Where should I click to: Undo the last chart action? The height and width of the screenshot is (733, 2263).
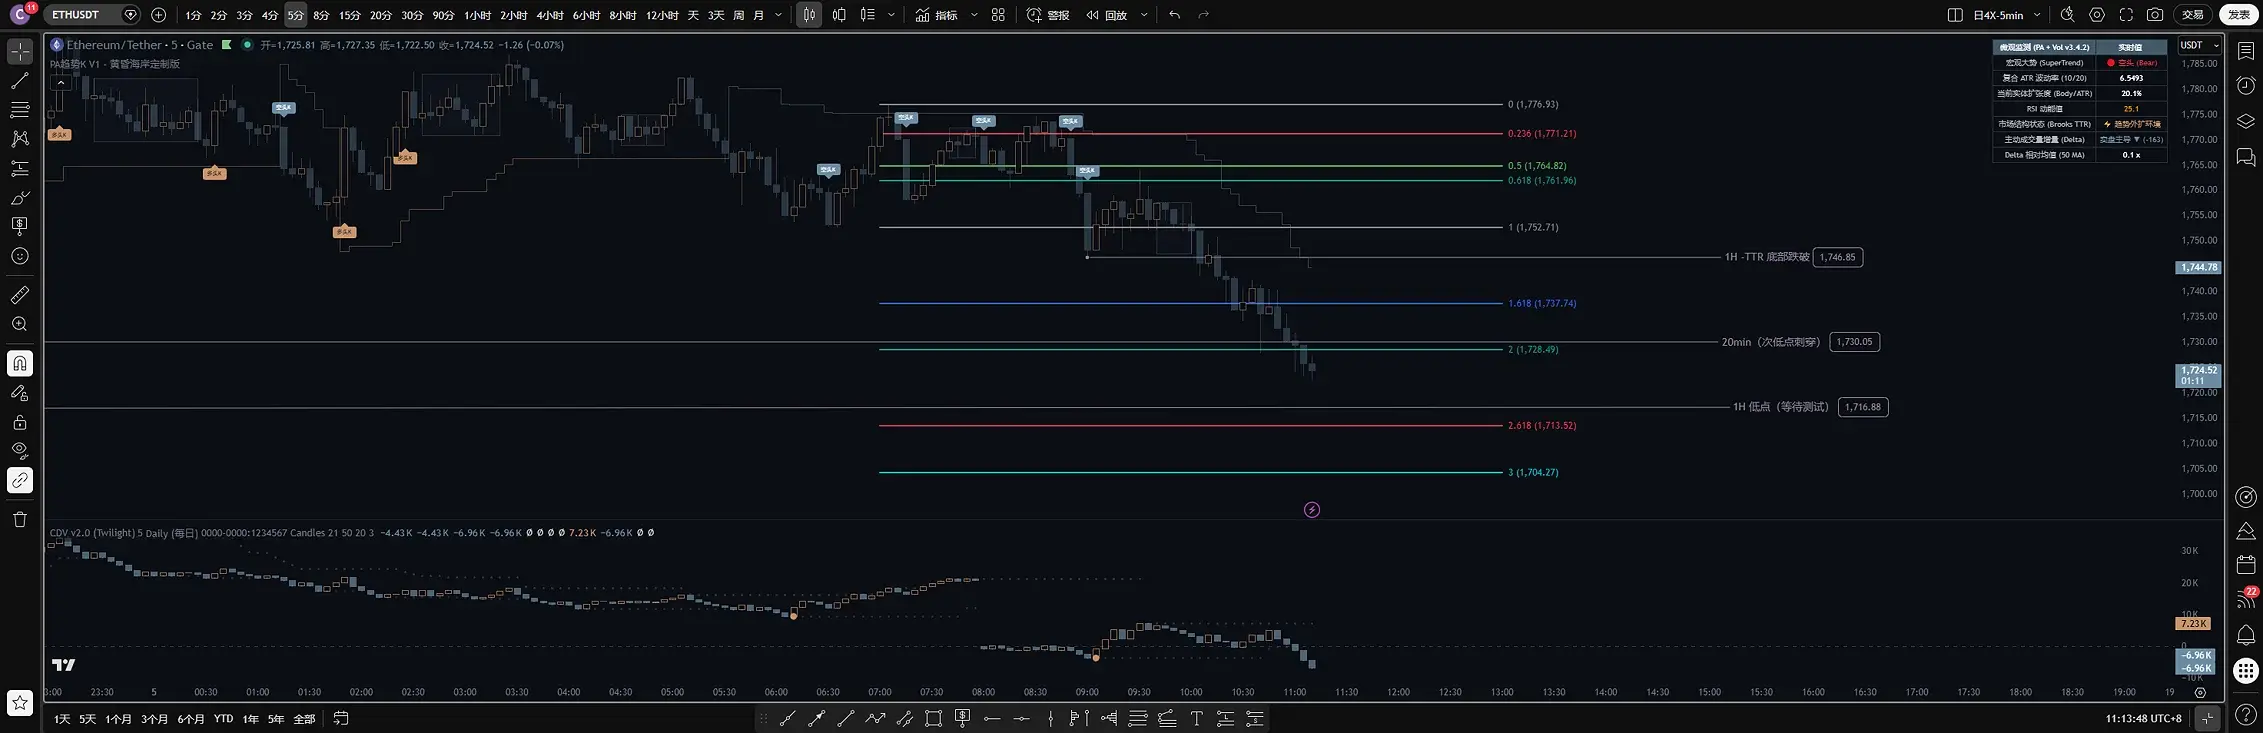coord(1175,15)
